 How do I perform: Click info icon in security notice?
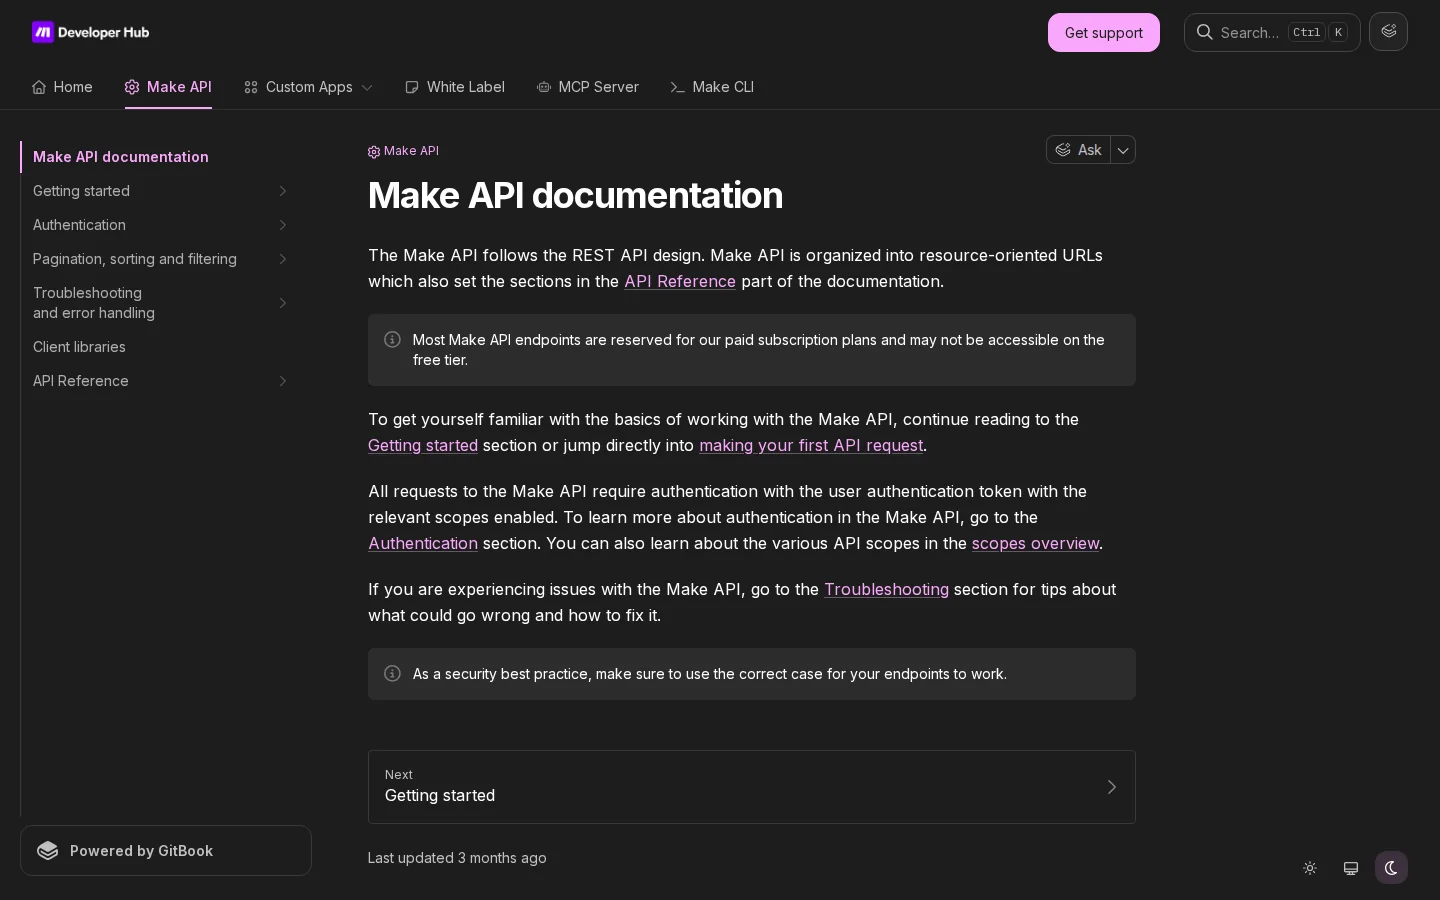click(x=392, y=674)
